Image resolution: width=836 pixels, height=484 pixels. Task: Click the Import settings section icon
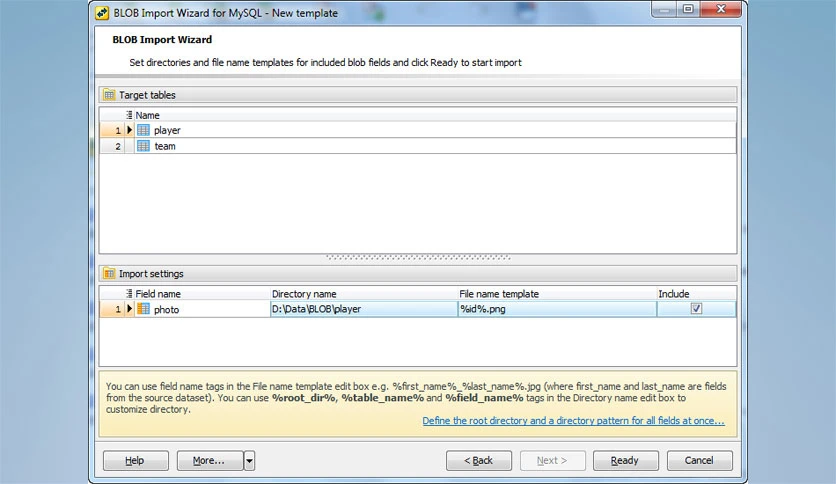tap(109, 273)
